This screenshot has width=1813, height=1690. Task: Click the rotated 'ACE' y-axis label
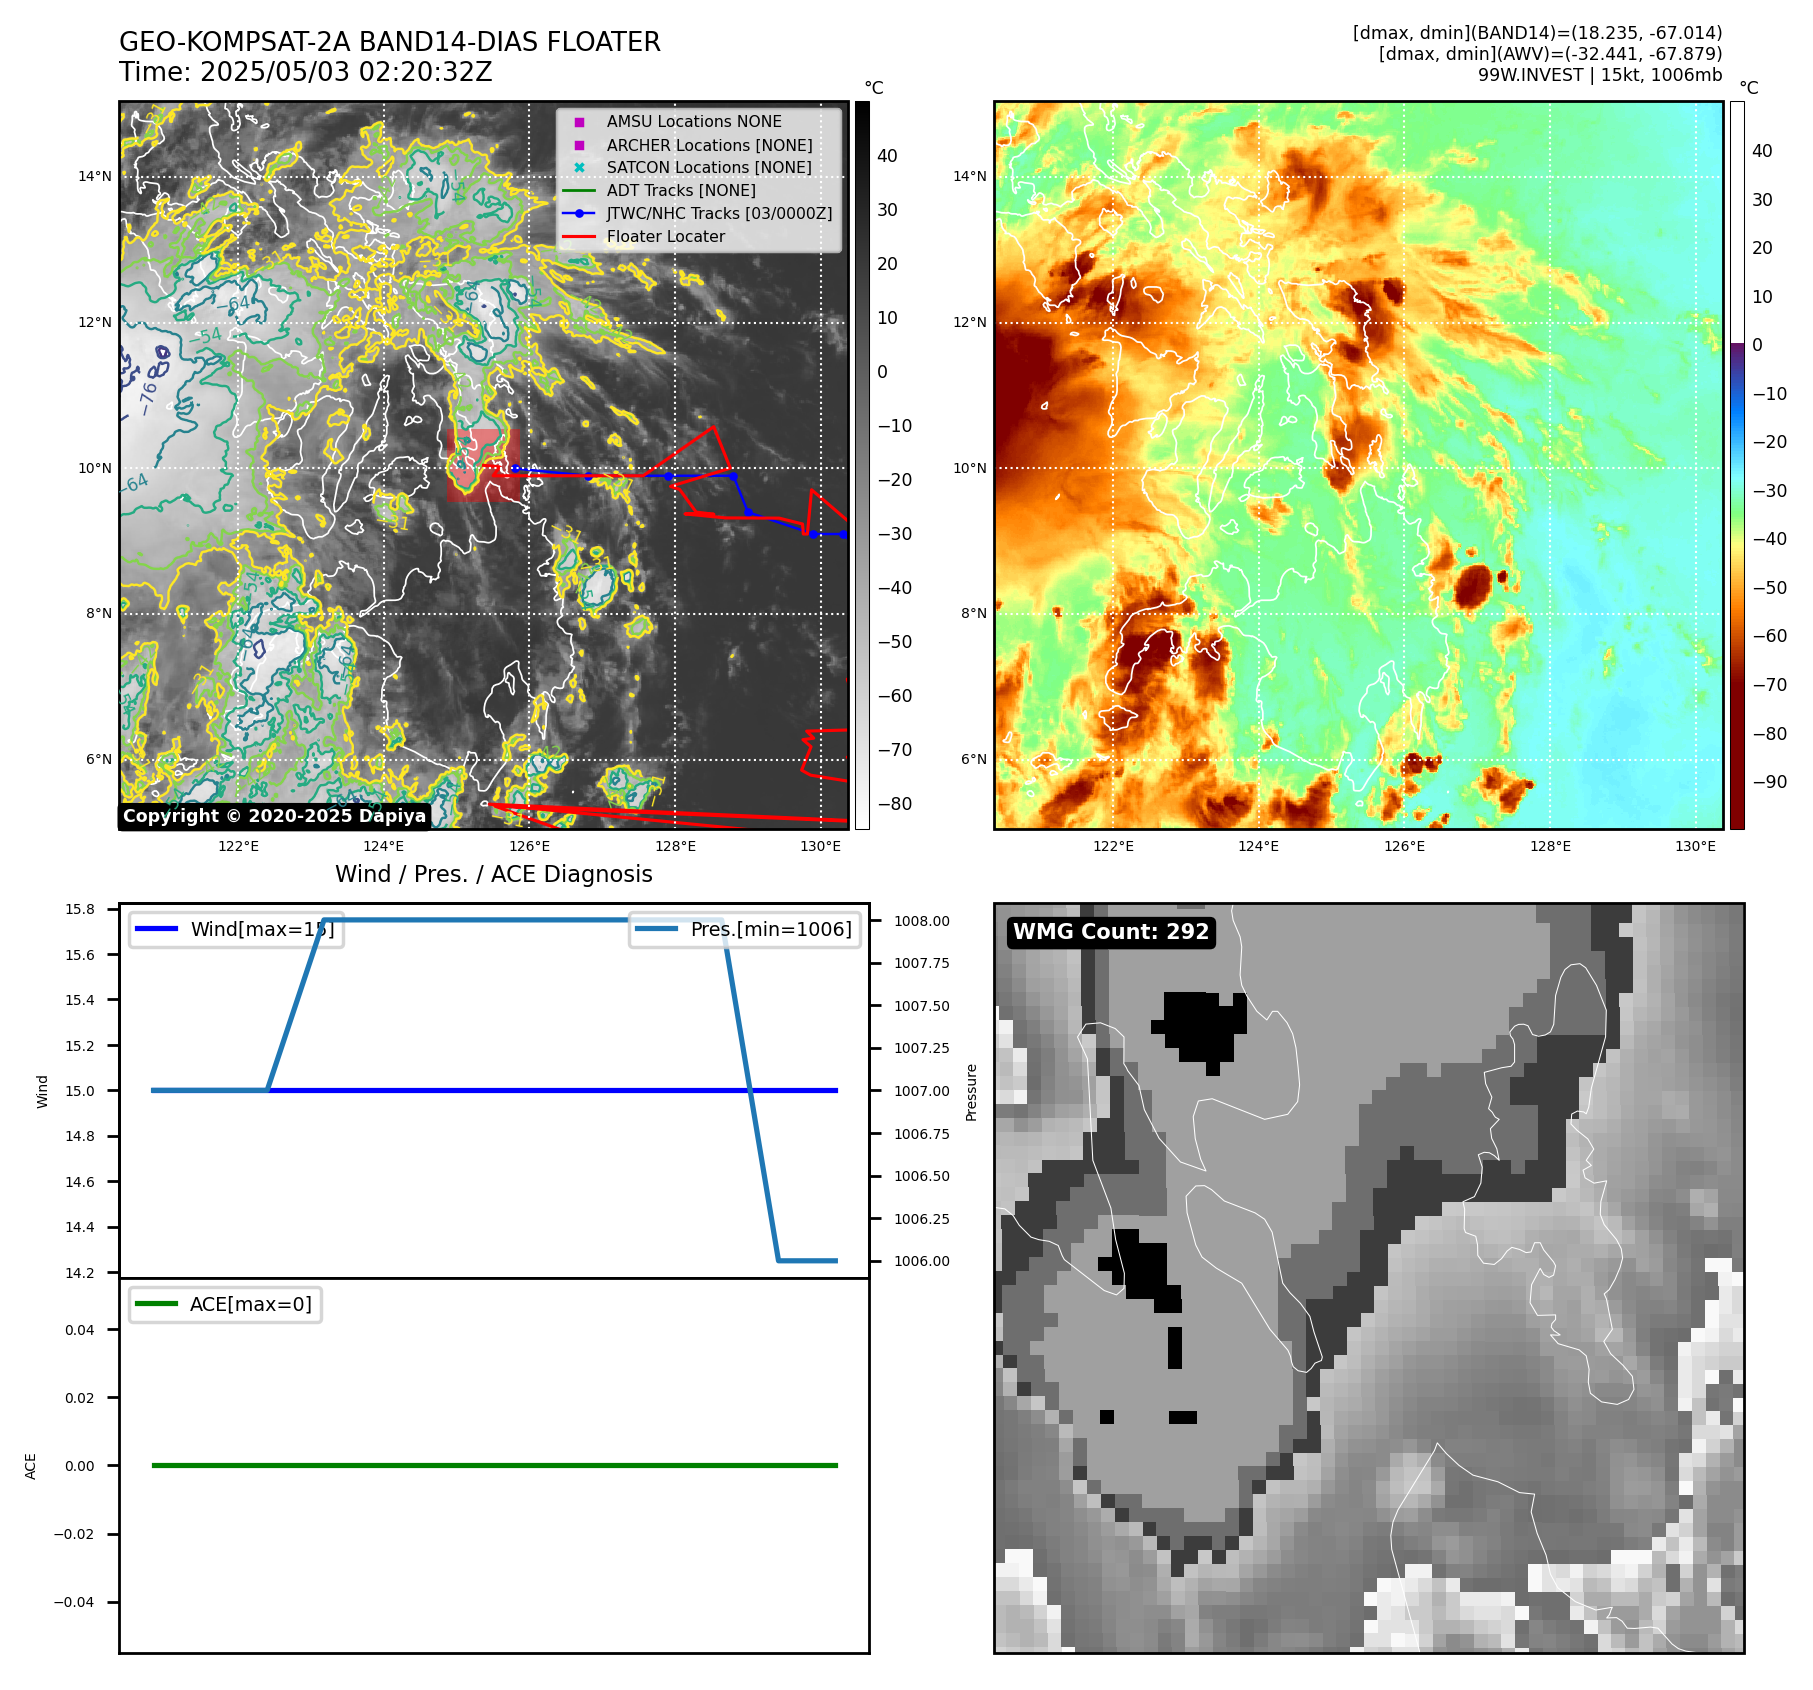pos(30,1466)
